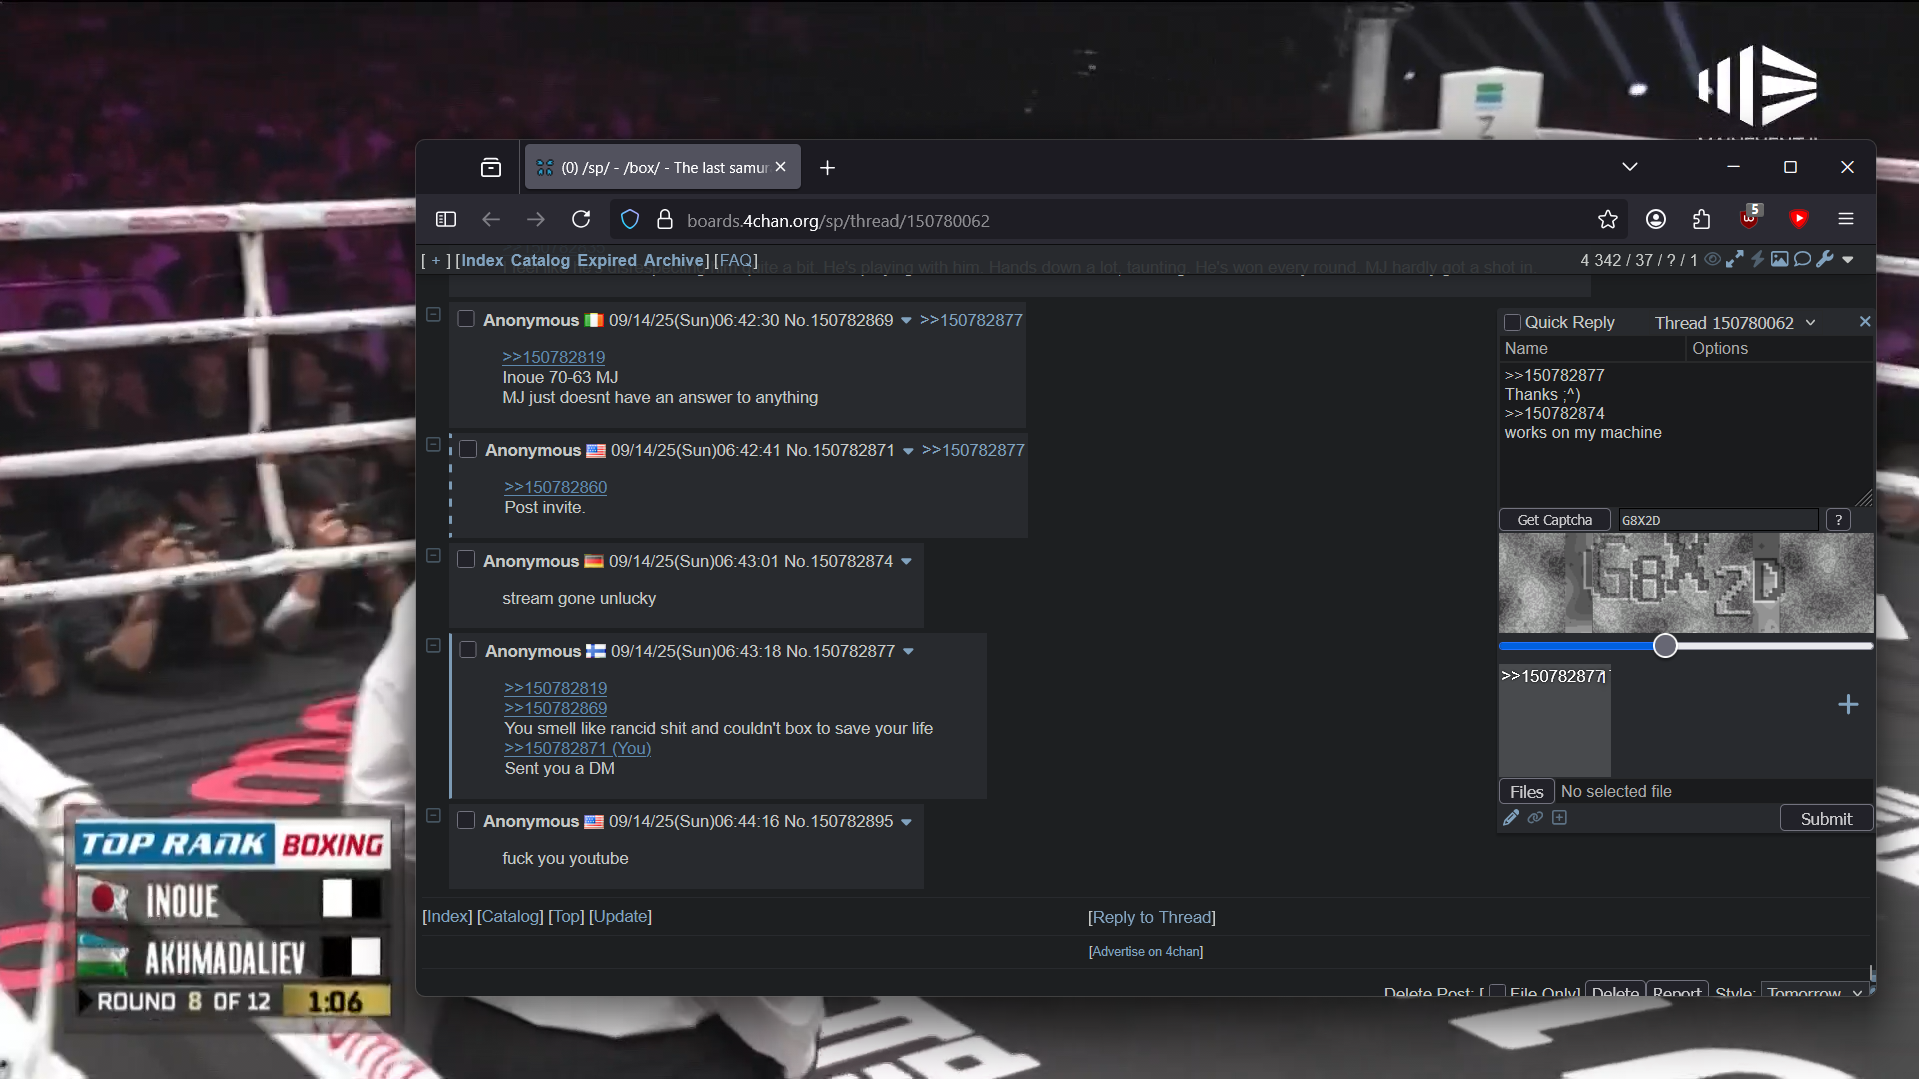Open the recent browsing Firefox View icon
This screenshot has width=1919, height=1079.
click(x=491, y=168)
